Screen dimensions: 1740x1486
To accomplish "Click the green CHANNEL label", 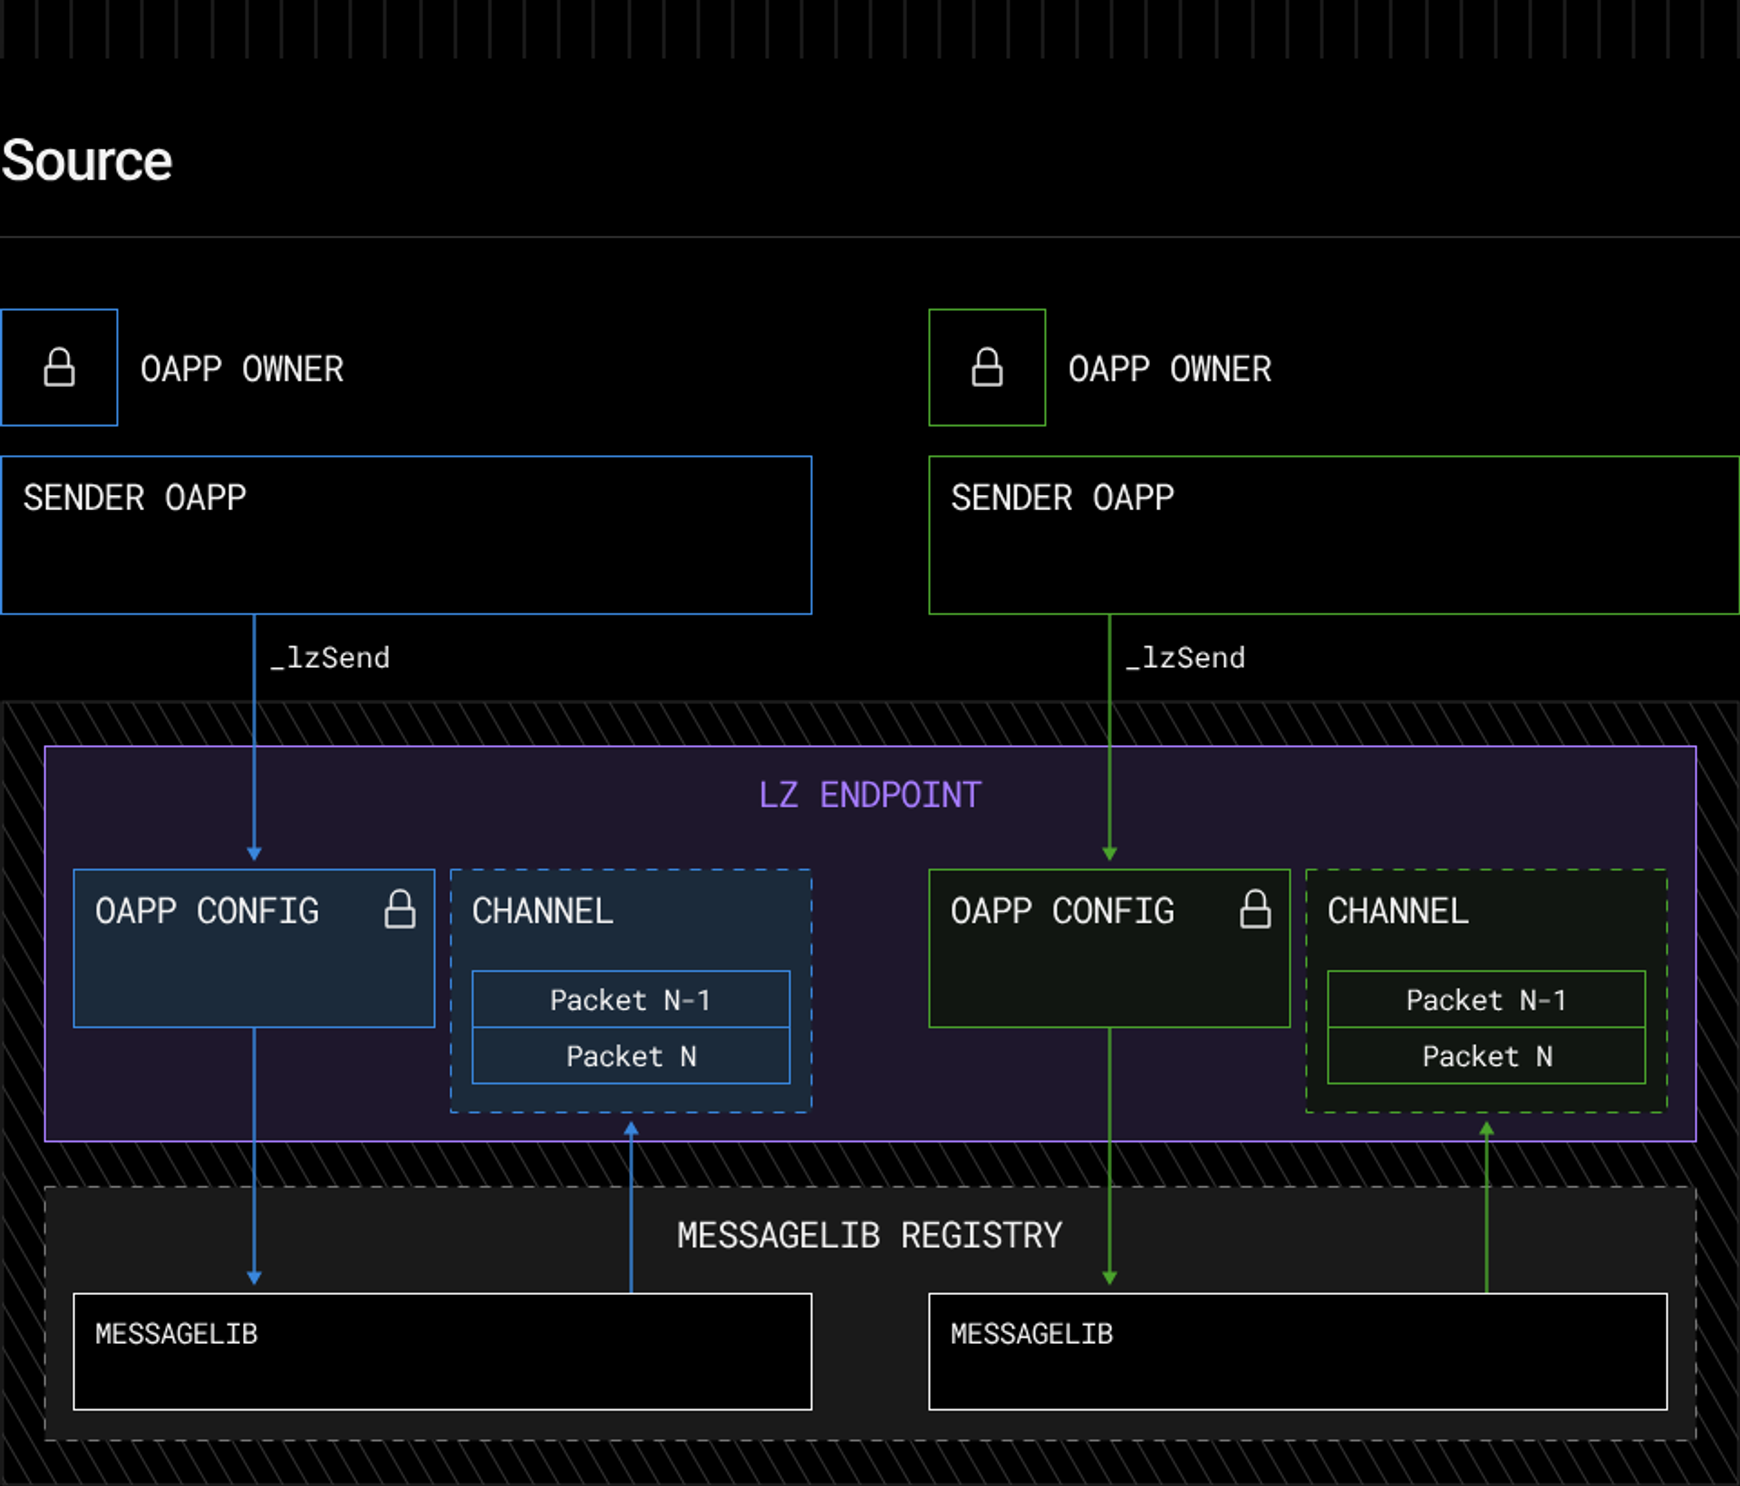I will point(1397,911).
